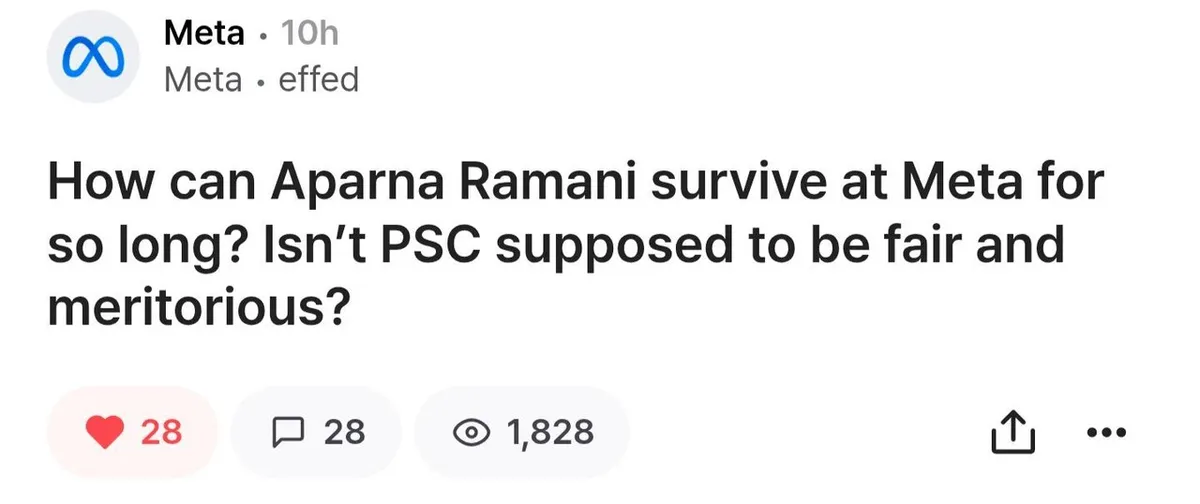The width and height of the screenshot is (1200, 504).
Task: Open the effed author profile
Action: click(x=318, y=79)
